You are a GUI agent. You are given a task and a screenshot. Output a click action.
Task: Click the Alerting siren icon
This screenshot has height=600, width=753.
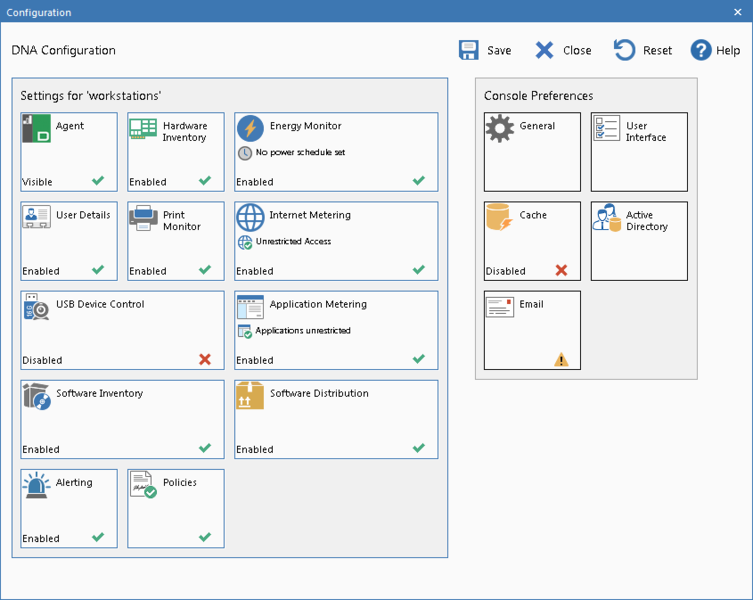[x=37, y=485]
